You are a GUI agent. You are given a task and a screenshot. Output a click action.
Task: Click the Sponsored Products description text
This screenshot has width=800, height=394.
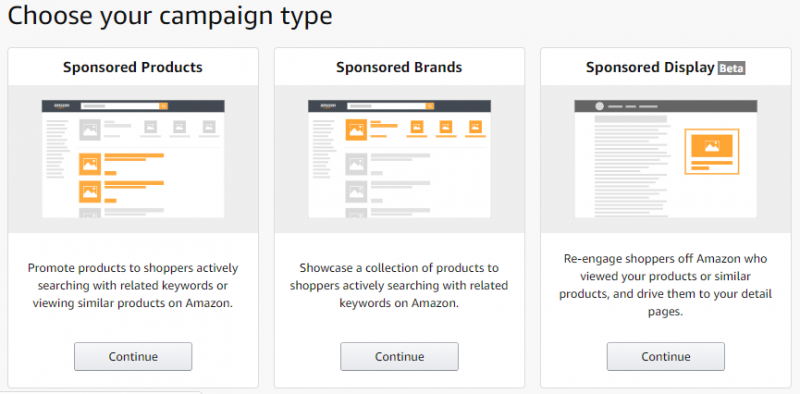(133, 285)
